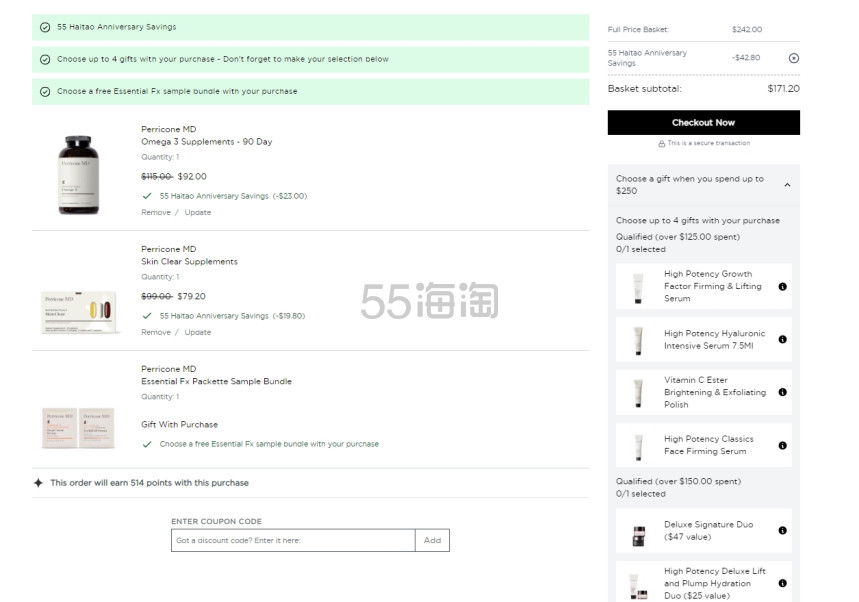Click Add to apply coupon code
This screenshot has width=859, height=602.
click(x=432, y=541)
